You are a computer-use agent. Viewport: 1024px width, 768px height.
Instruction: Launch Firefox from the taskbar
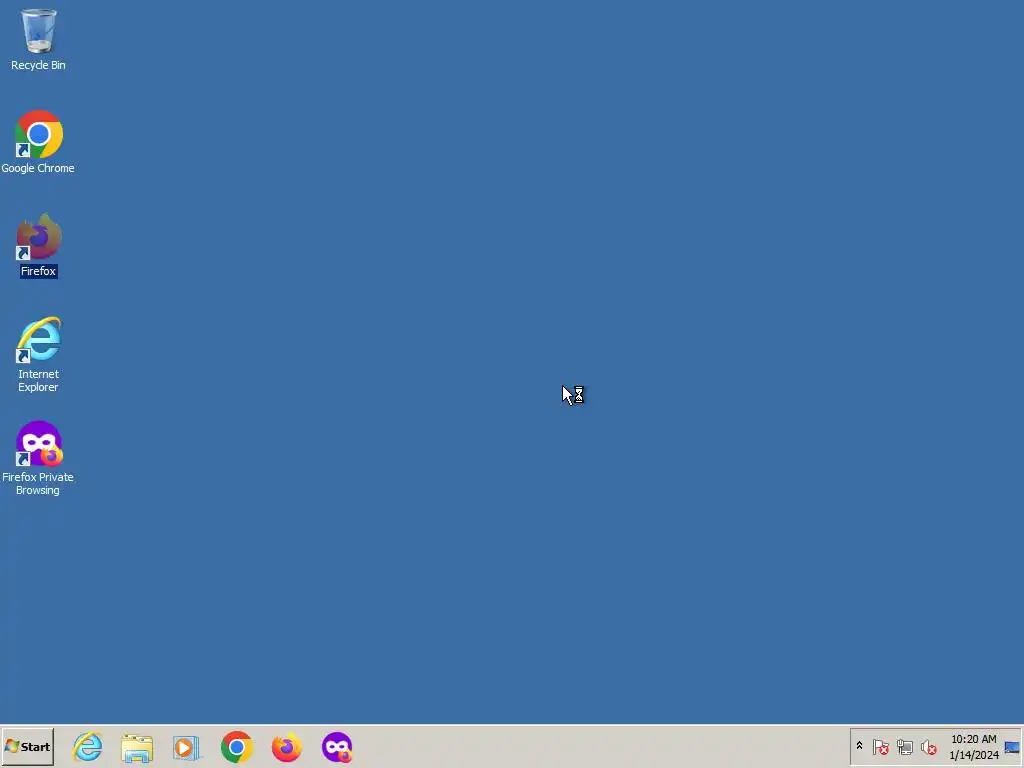pyautogui.click(x=287, y=747)
